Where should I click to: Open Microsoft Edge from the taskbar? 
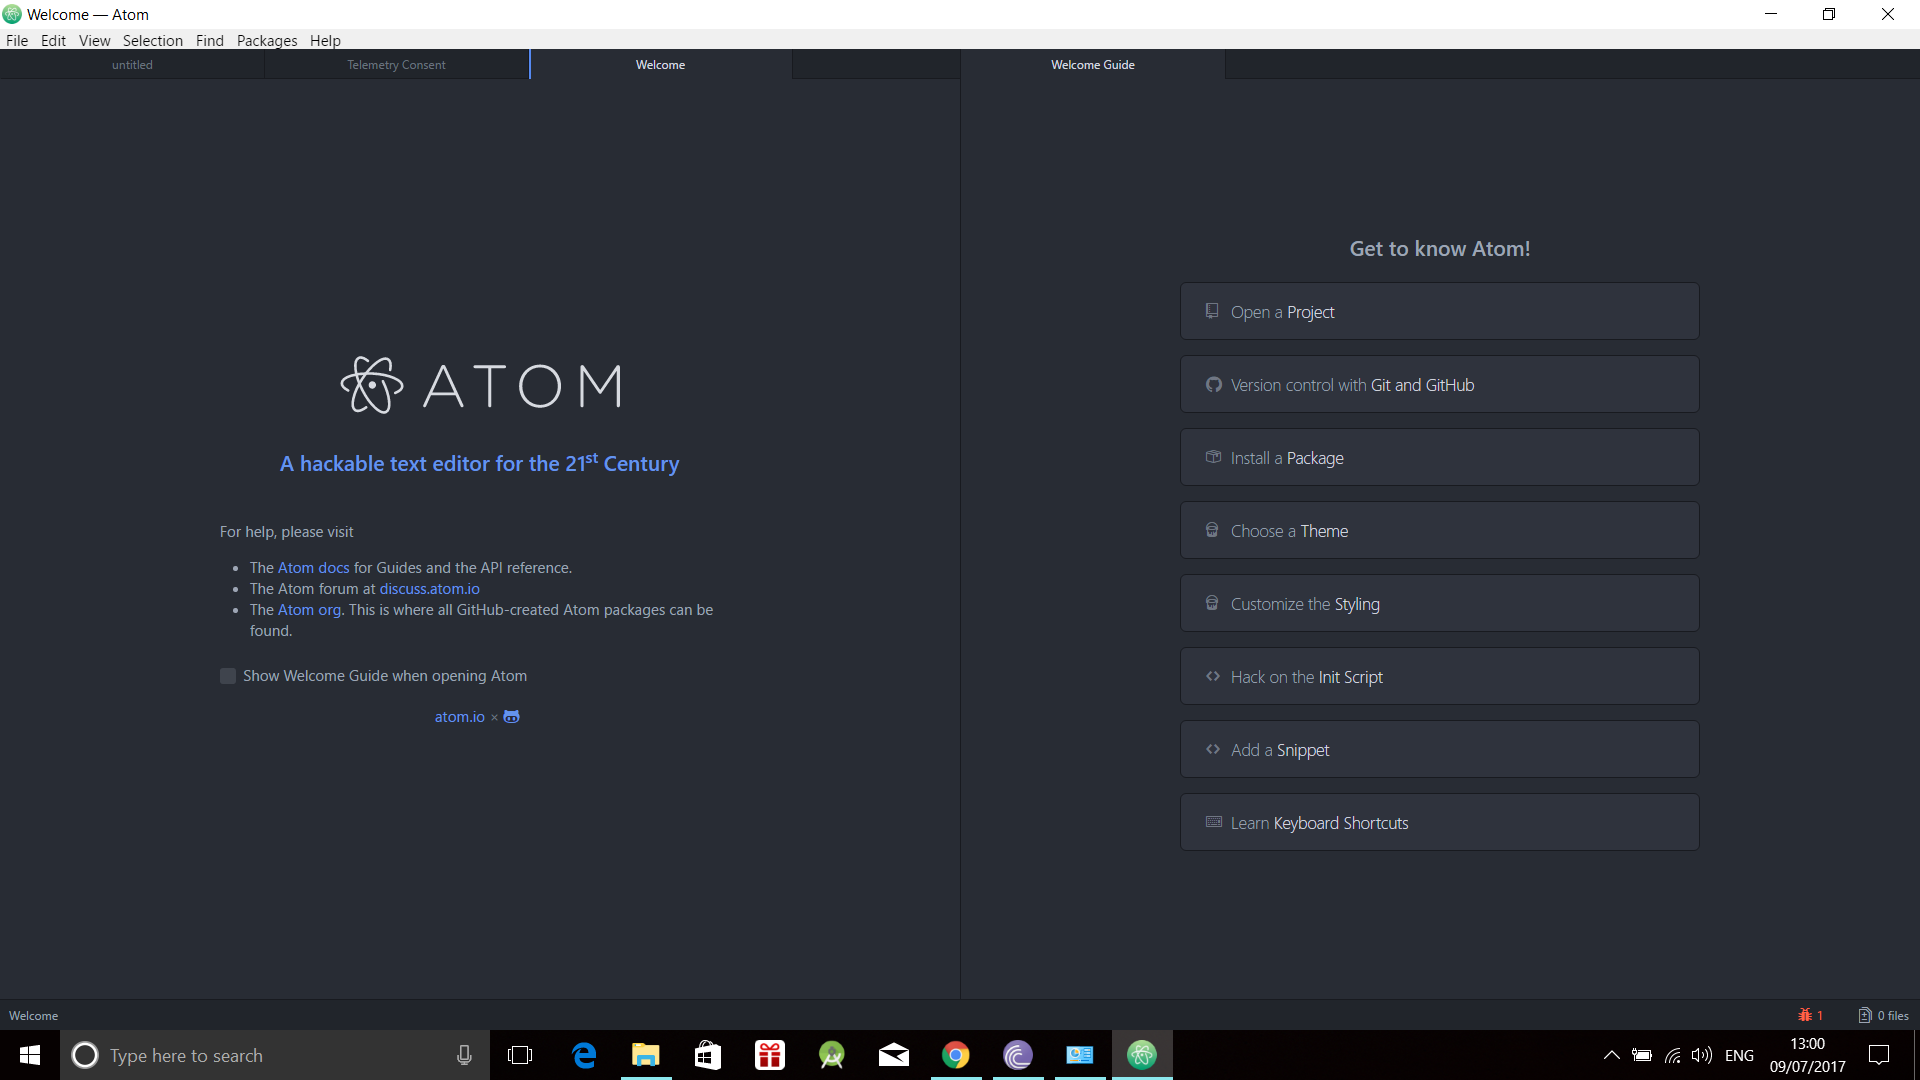[584, 1055]
